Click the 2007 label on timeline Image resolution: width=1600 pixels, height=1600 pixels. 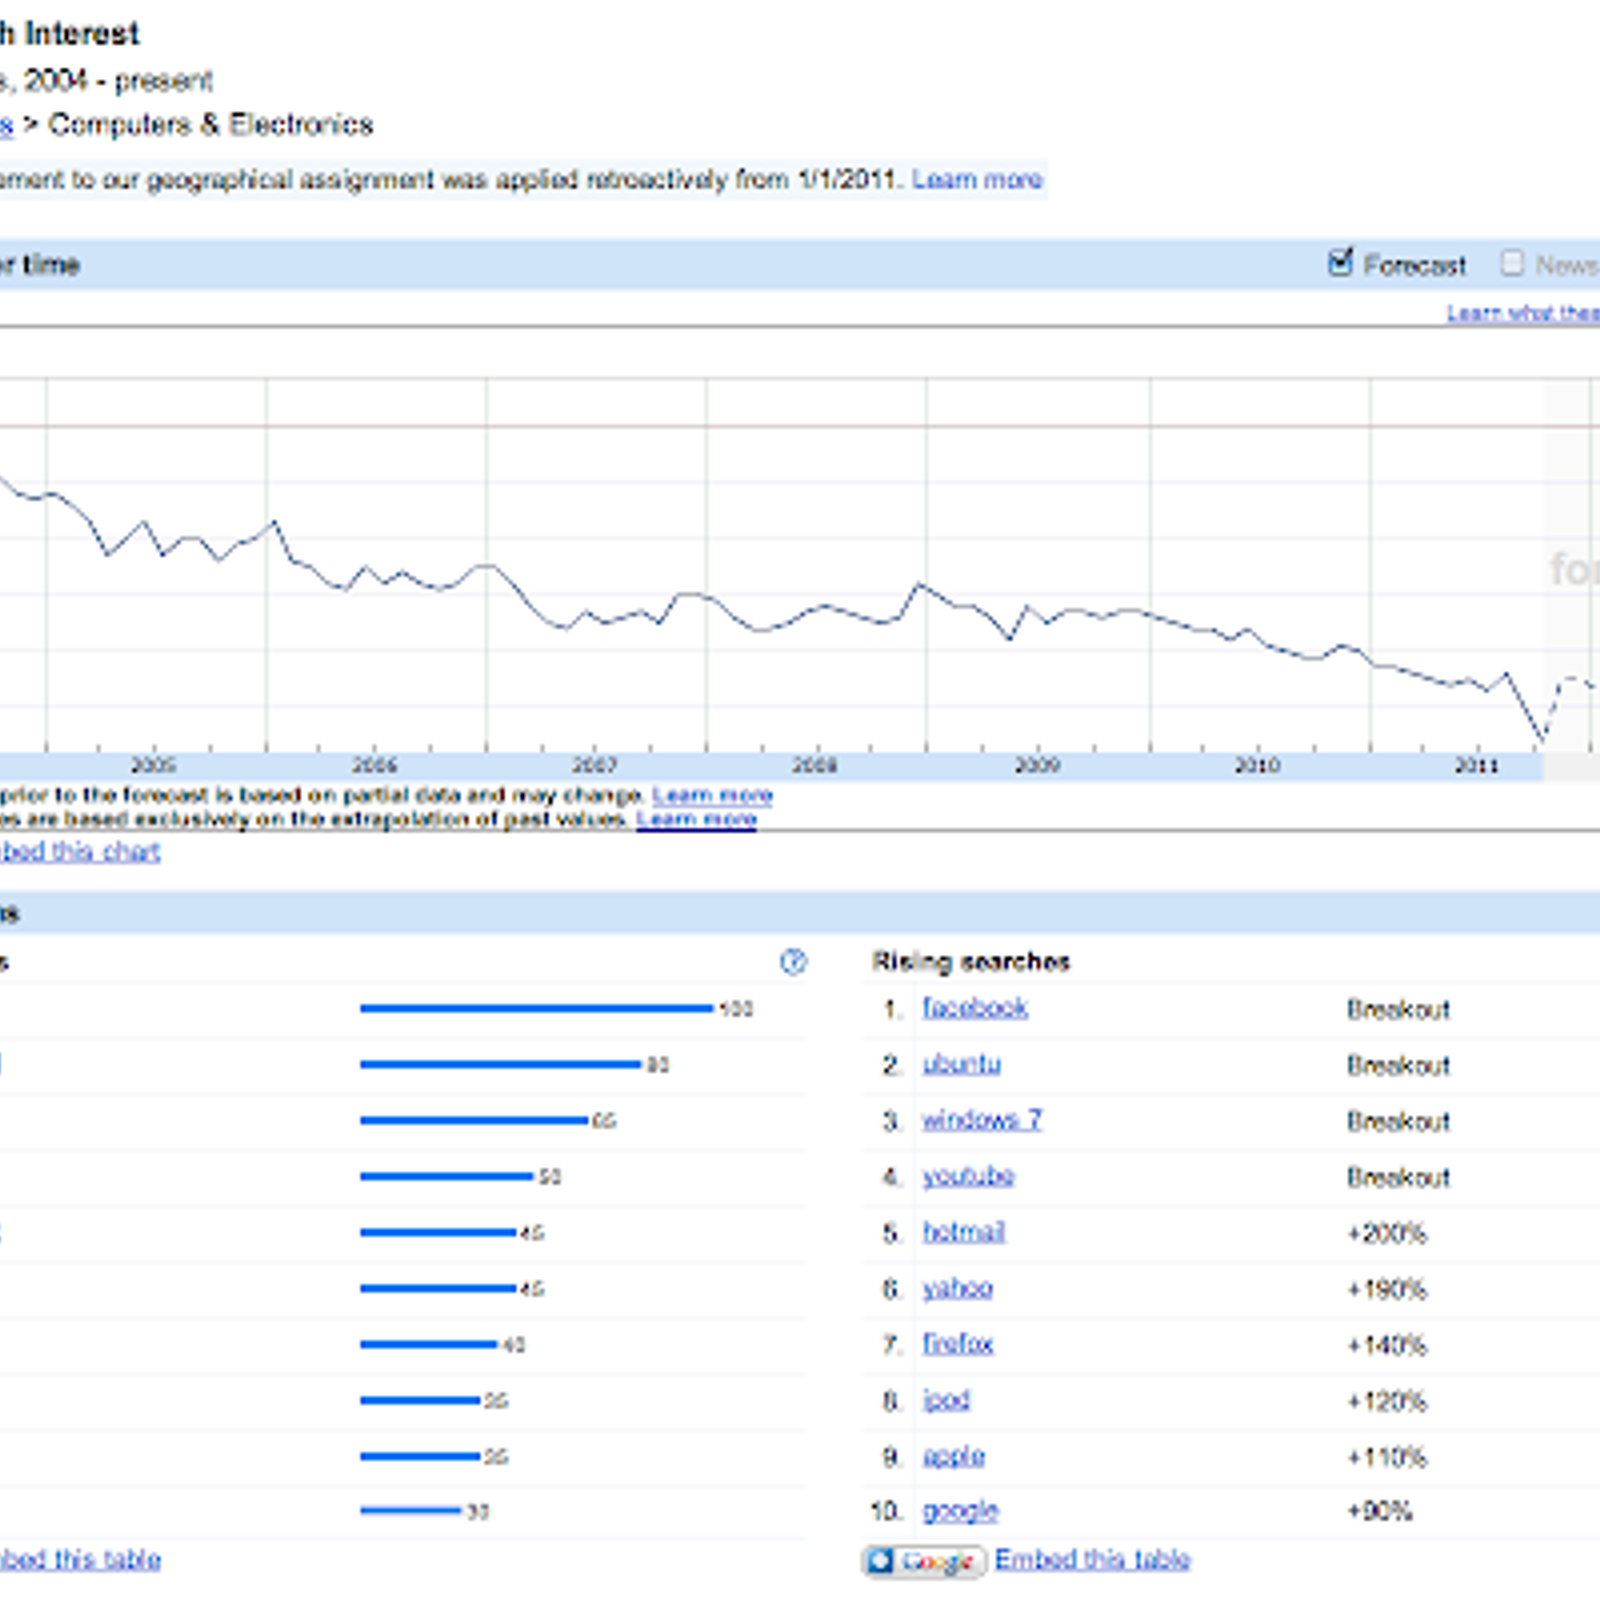594,766
